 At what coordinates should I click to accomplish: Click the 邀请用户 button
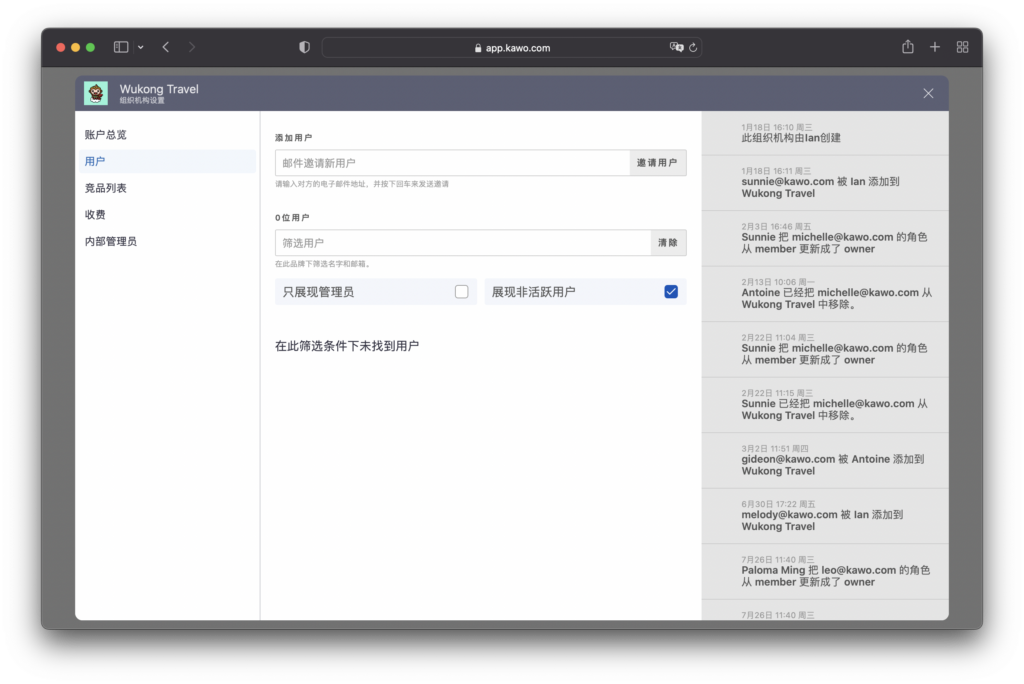pyautogui.click(x=657, y=163)
